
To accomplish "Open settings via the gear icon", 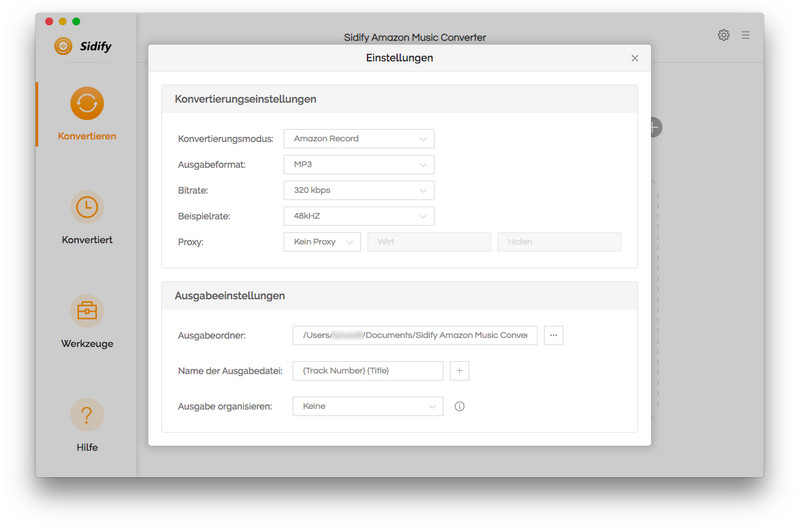I will click(723, 35).
